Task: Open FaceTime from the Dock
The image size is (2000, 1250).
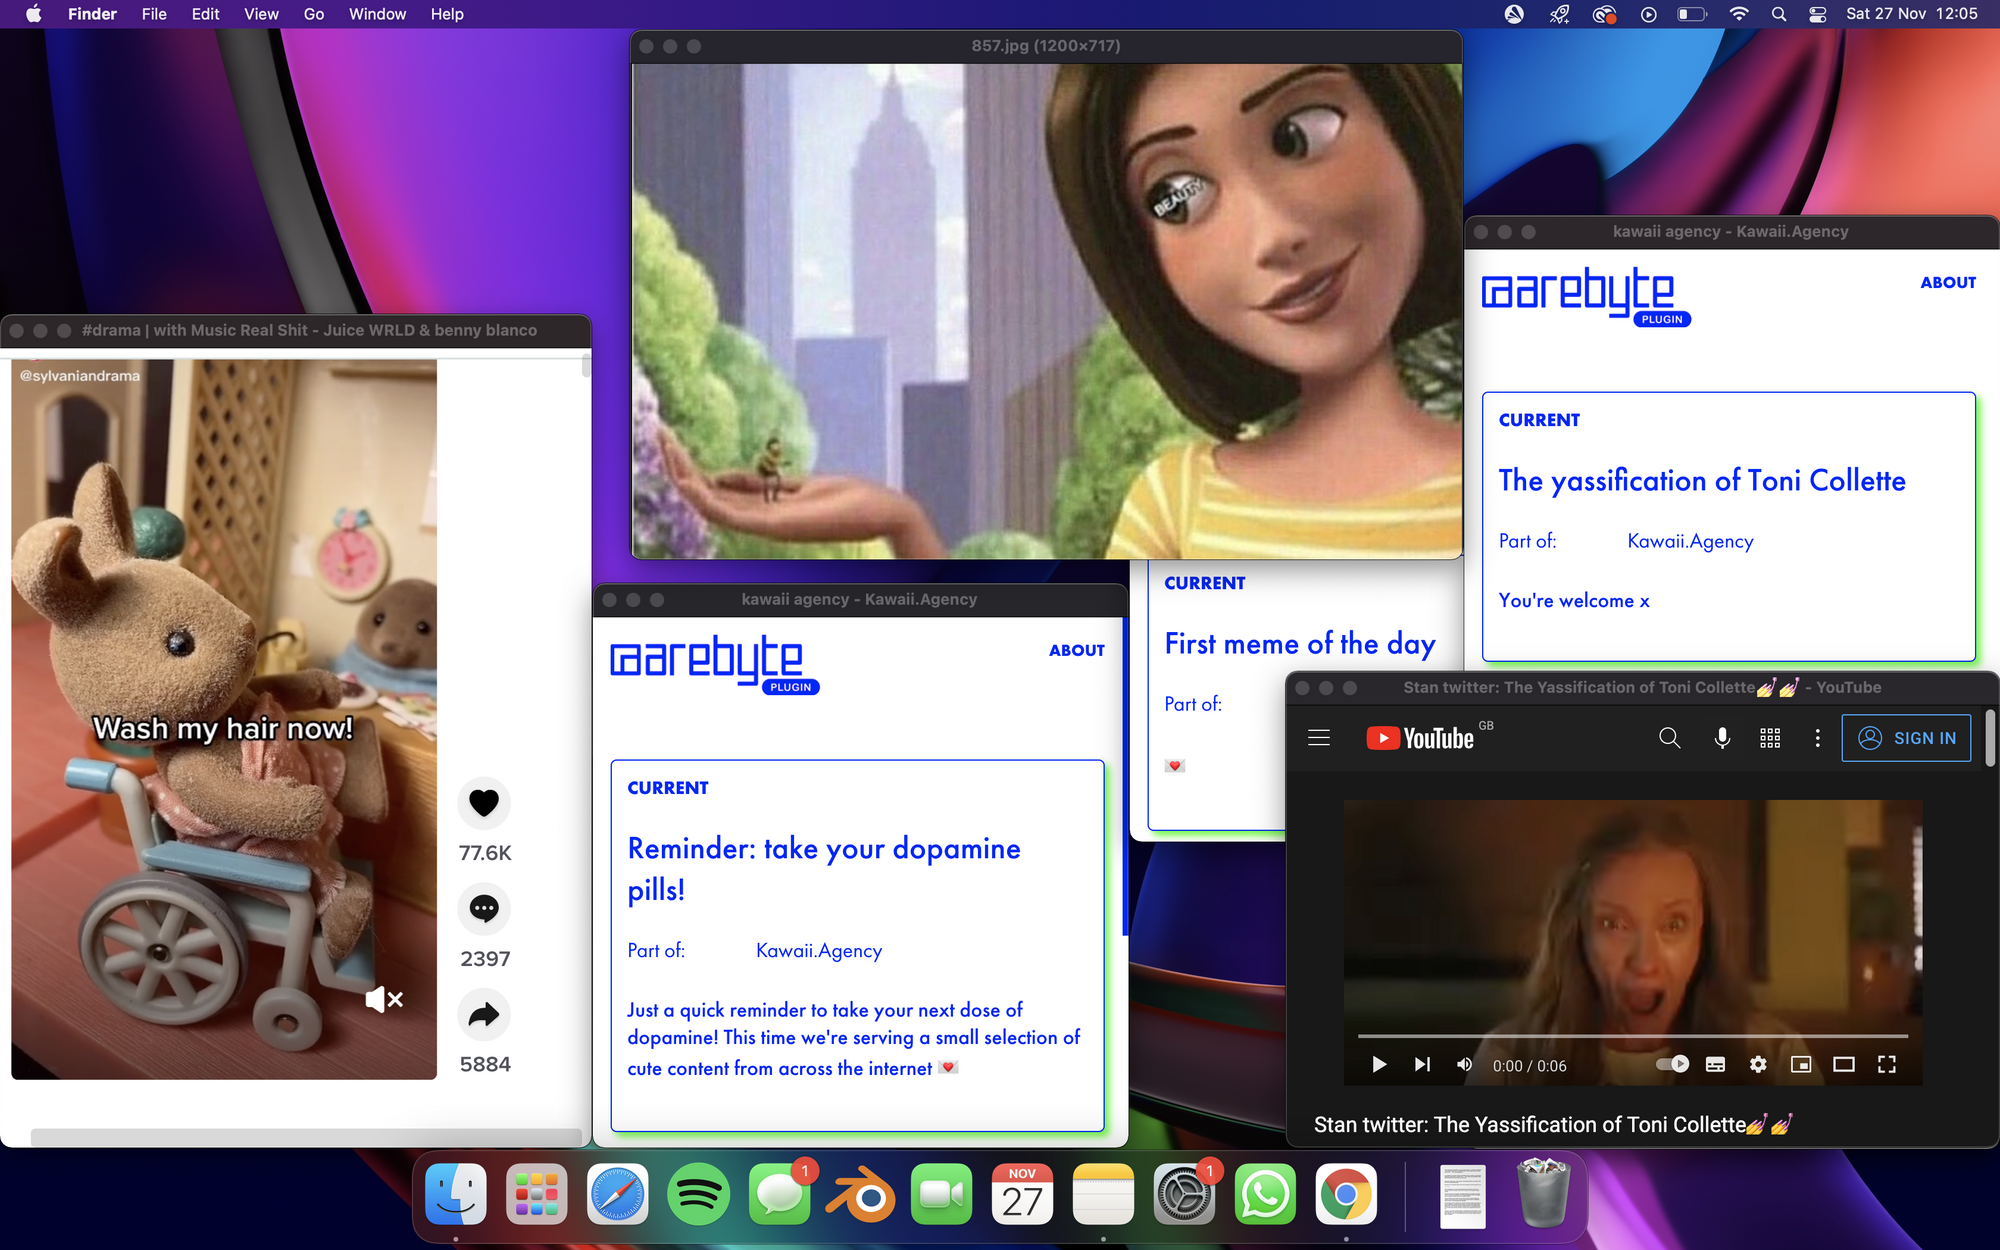Action: (x=941, y=1194)
